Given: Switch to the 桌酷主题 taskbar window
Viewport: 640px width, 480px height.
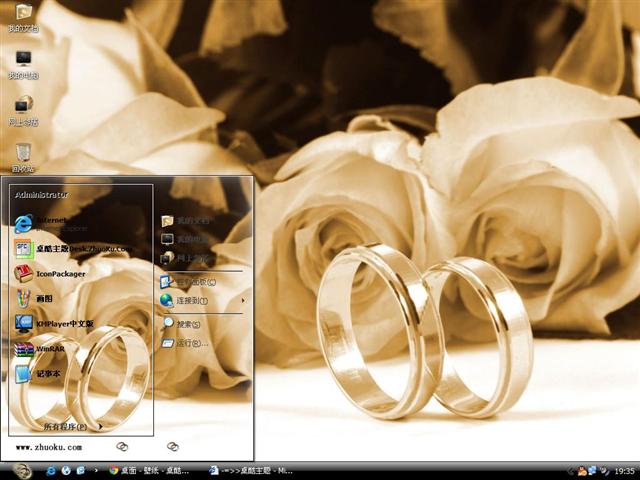Looking at the screenshot, I should (x=251, y=471).
